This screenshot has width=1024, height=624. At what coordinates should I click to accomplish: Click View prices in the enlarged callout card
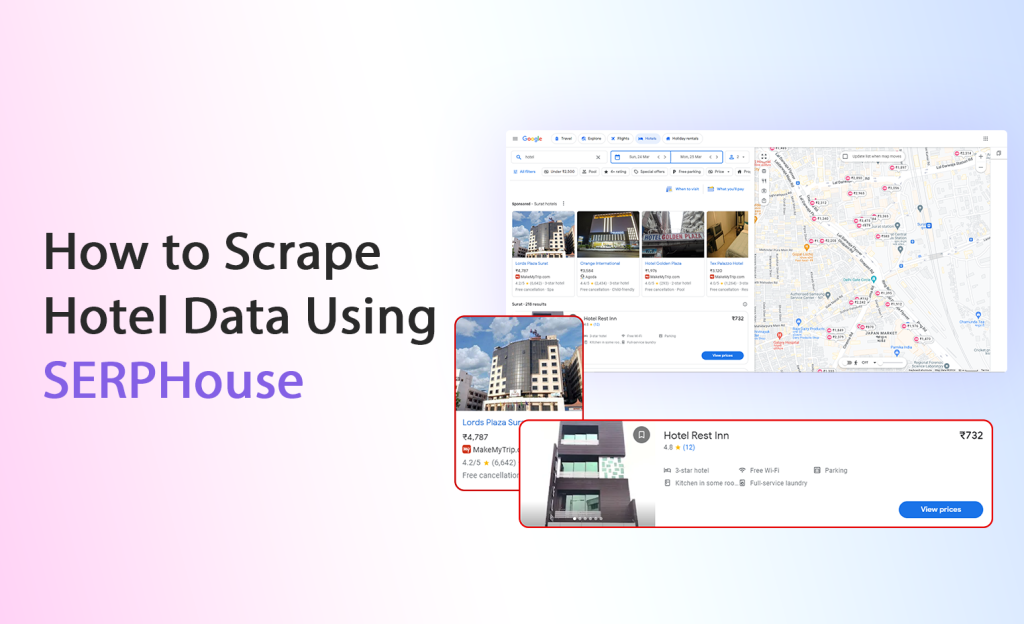(940, 509)
